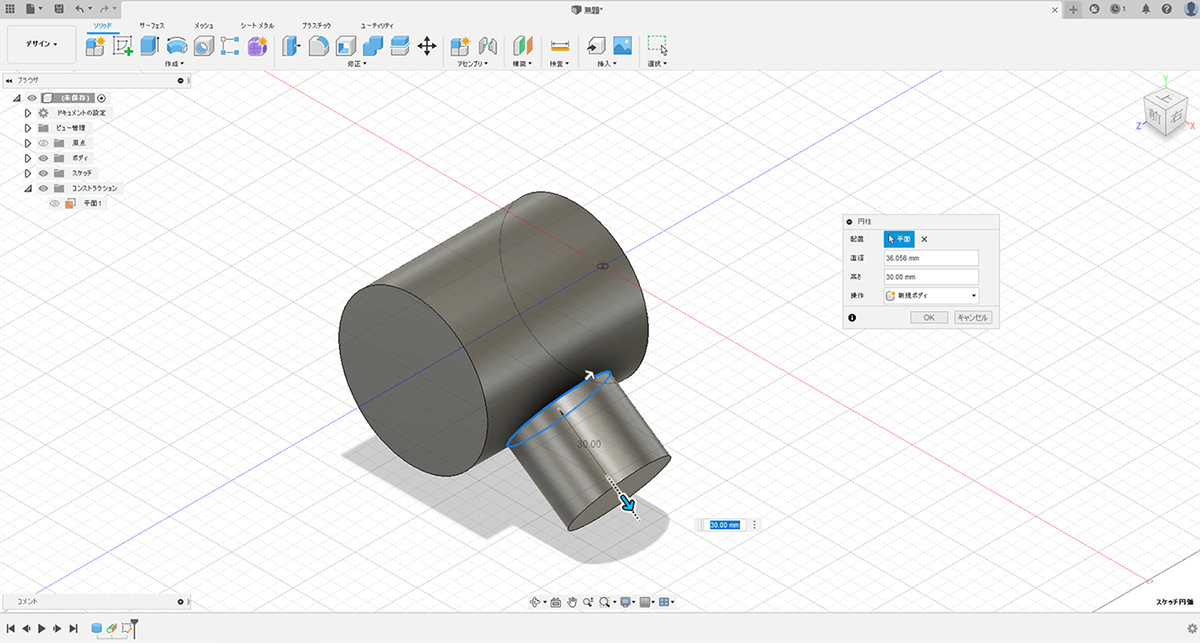
Task: Open the Pan hand tool
Action: tap(573, 602)
